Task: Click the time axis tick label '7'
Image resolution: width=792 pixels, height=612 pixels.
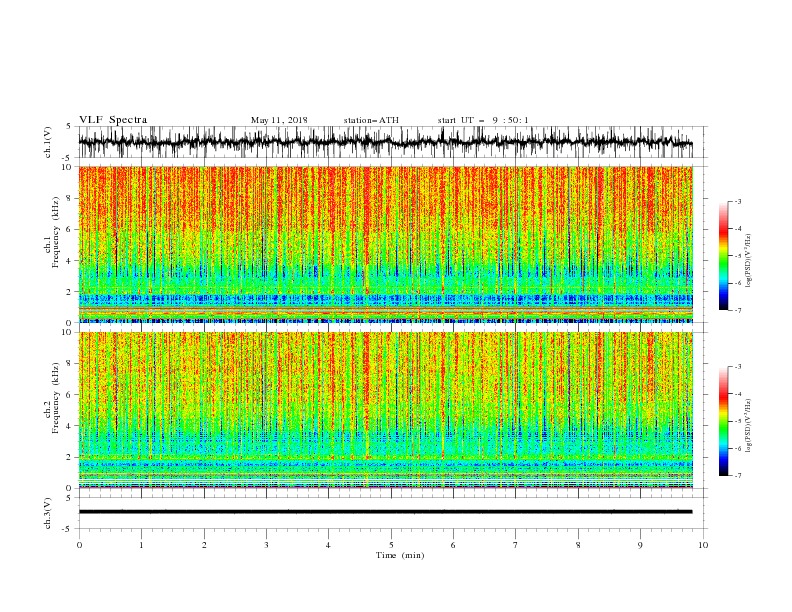Action: (x=516, y=545)
